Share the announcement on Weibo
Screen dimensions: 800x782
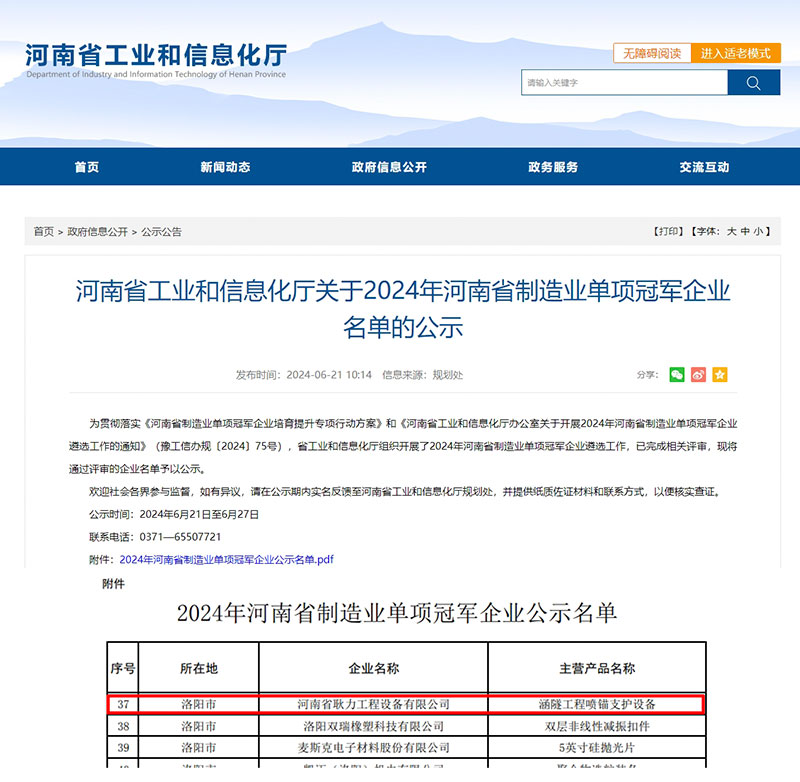pos(698,374)
